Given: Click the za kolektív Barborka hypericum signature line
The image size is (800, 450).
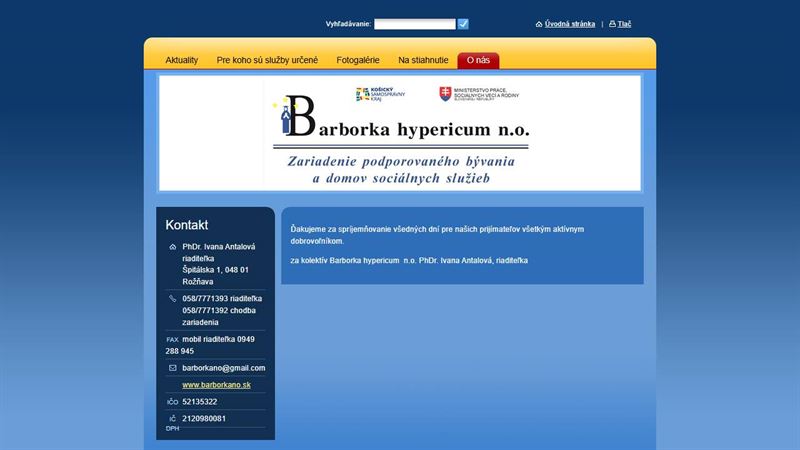Looking at the screenshot, I should (x=409, y=260).
